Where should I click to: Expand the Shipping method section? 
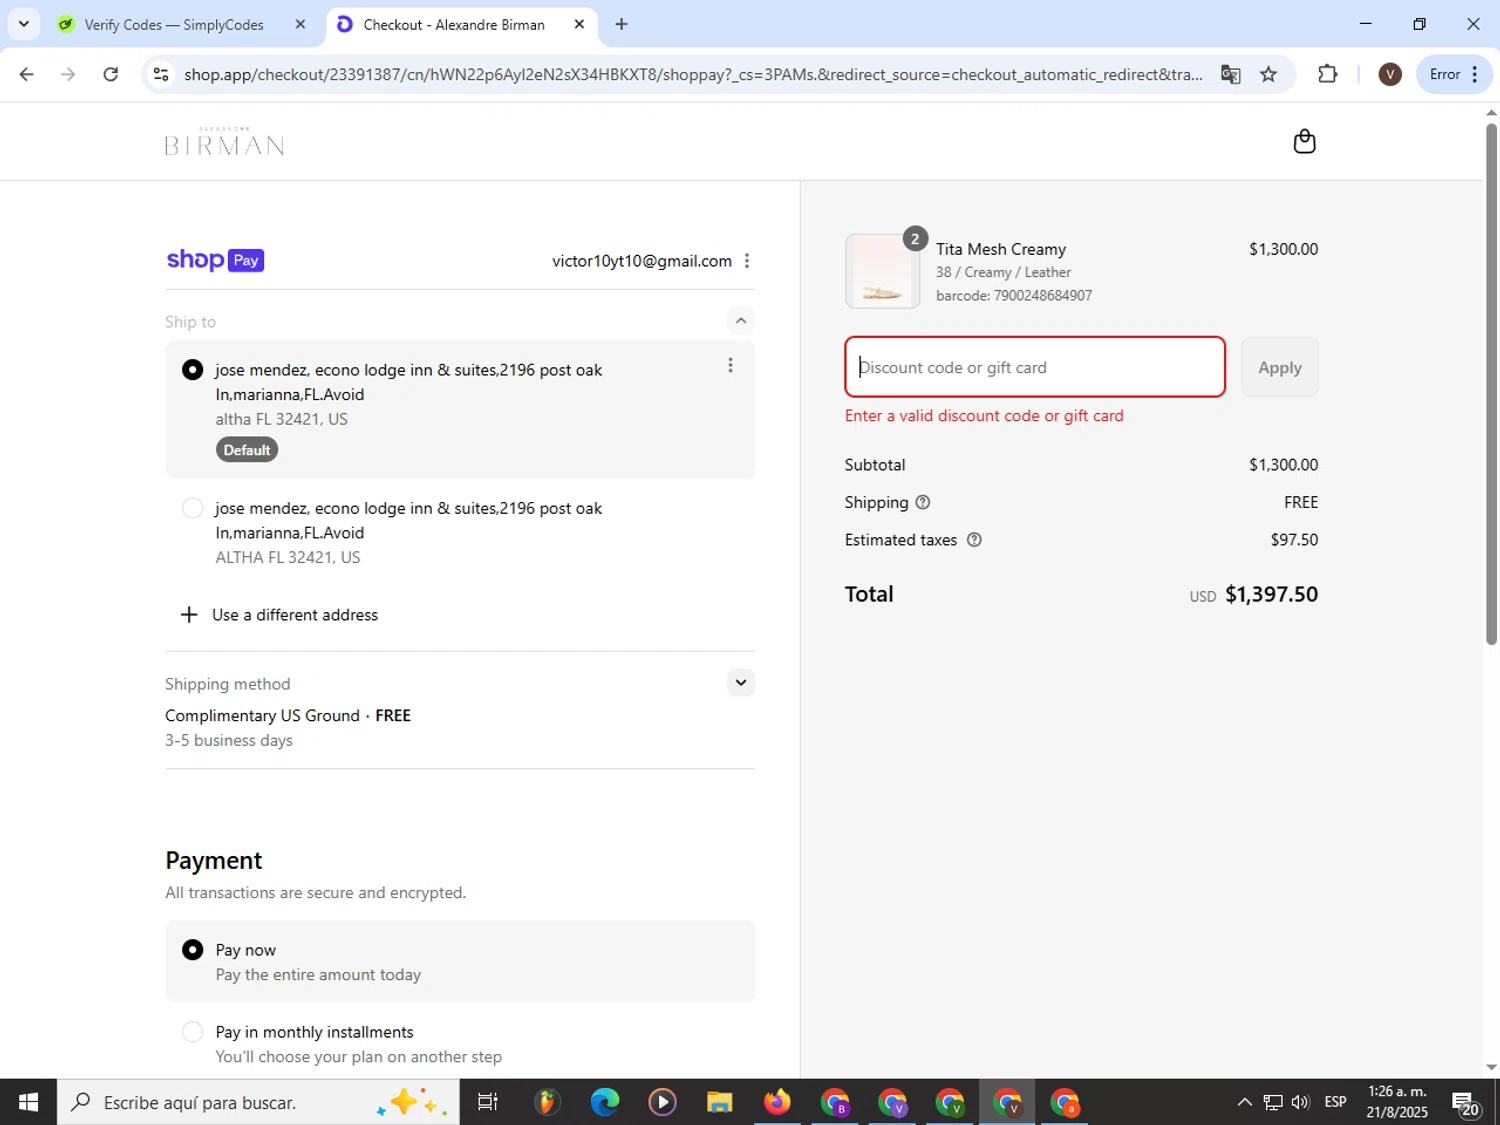(x=740, y=683)
